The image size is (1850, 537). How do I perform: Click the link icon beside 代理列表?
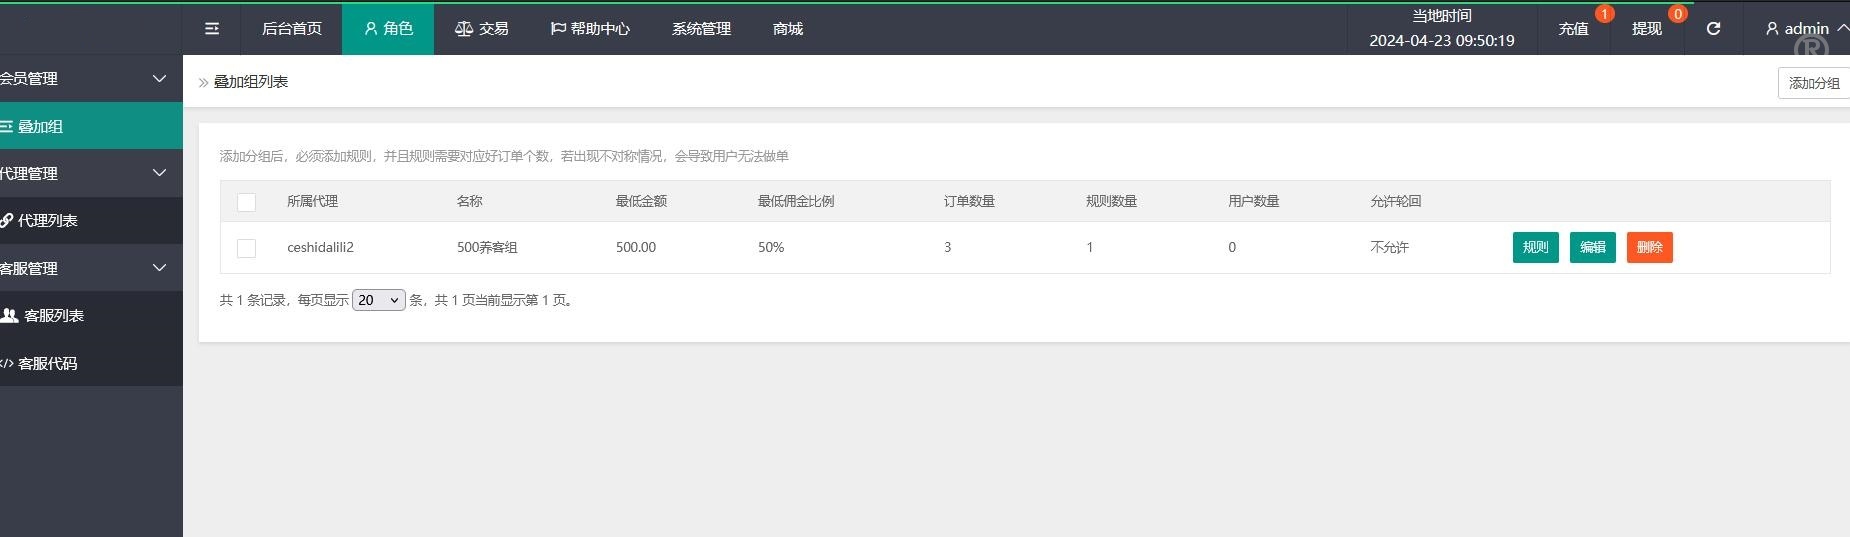[7, 221]
